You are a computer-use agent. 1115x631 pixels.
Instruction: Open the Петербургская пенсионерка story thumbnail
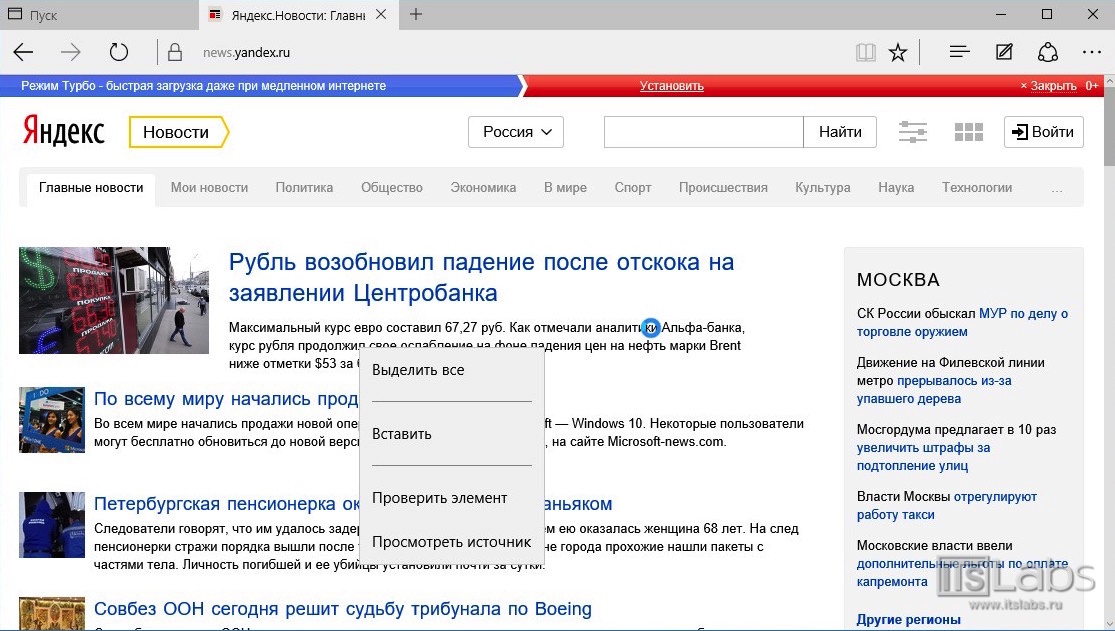click(52, 525)
